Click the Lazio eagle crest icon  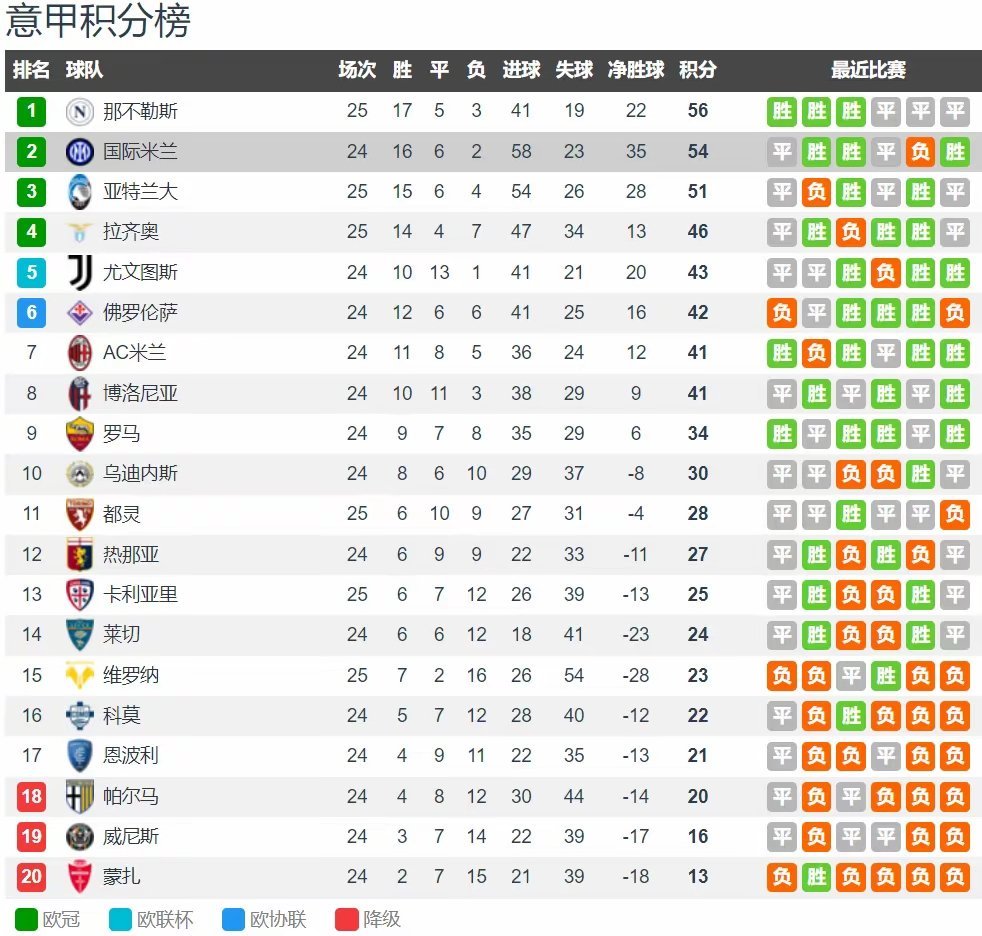80,232
